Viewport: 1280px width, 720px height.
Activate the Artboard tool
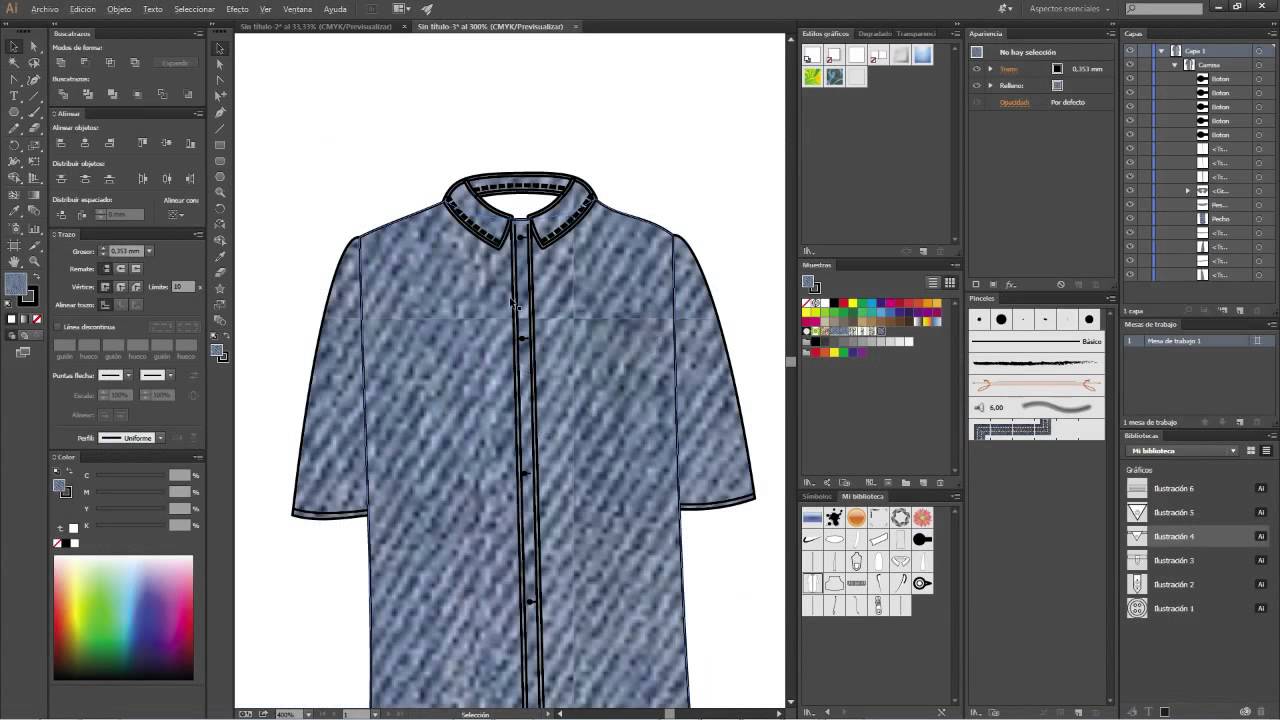point(14,245)
